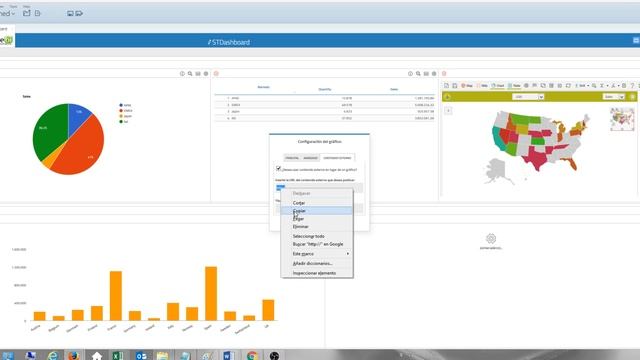Open the center dropdown in the olive map bar
Screen dimensions: 640x360
tap(528, 97)
